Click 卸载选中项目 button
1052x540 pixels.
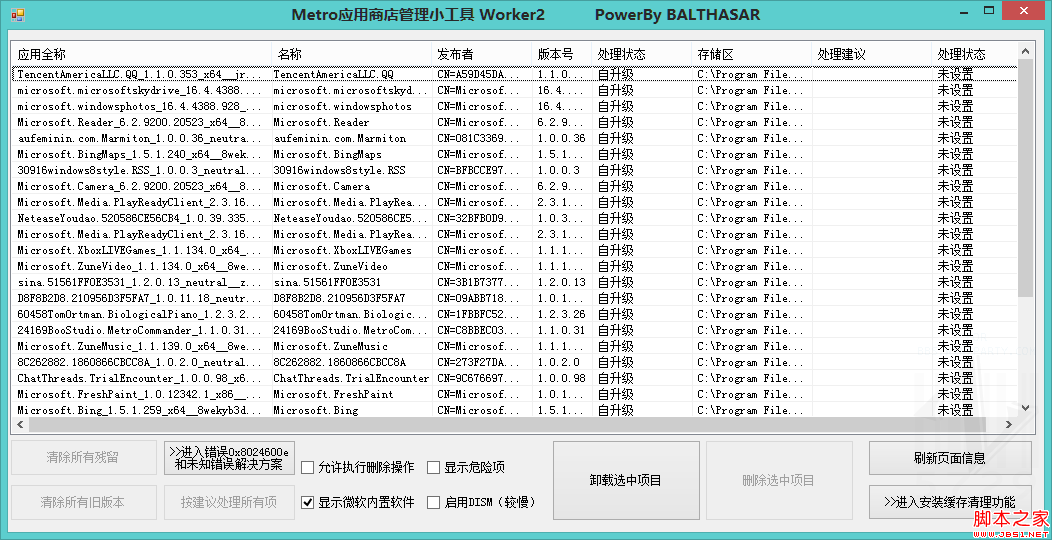625,480
